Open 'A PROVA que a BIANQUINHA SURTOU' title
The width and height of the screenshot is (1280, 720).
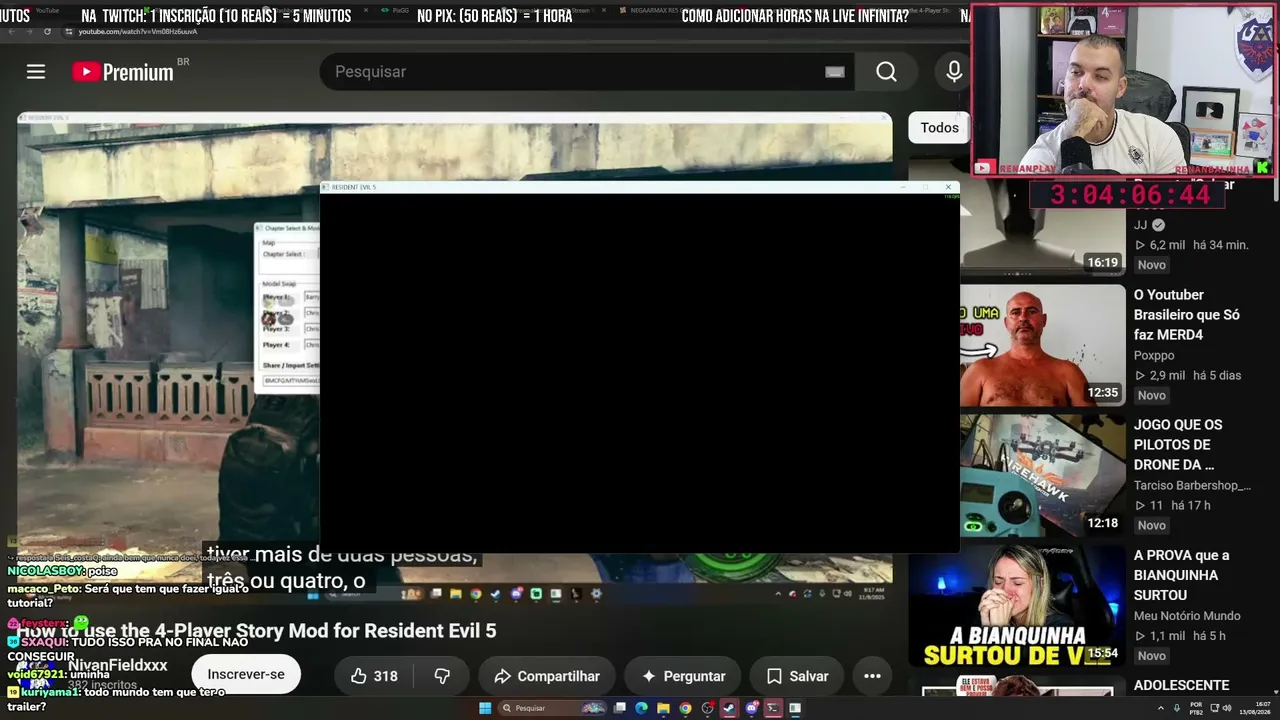point(1182,575)
